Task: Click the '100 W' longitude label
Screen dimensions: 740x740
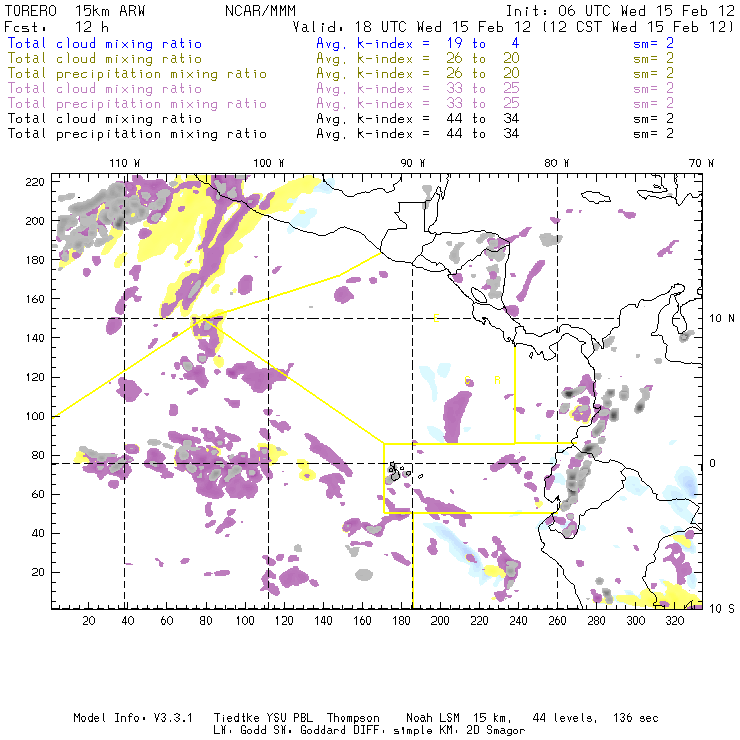Action: (269, 163)
